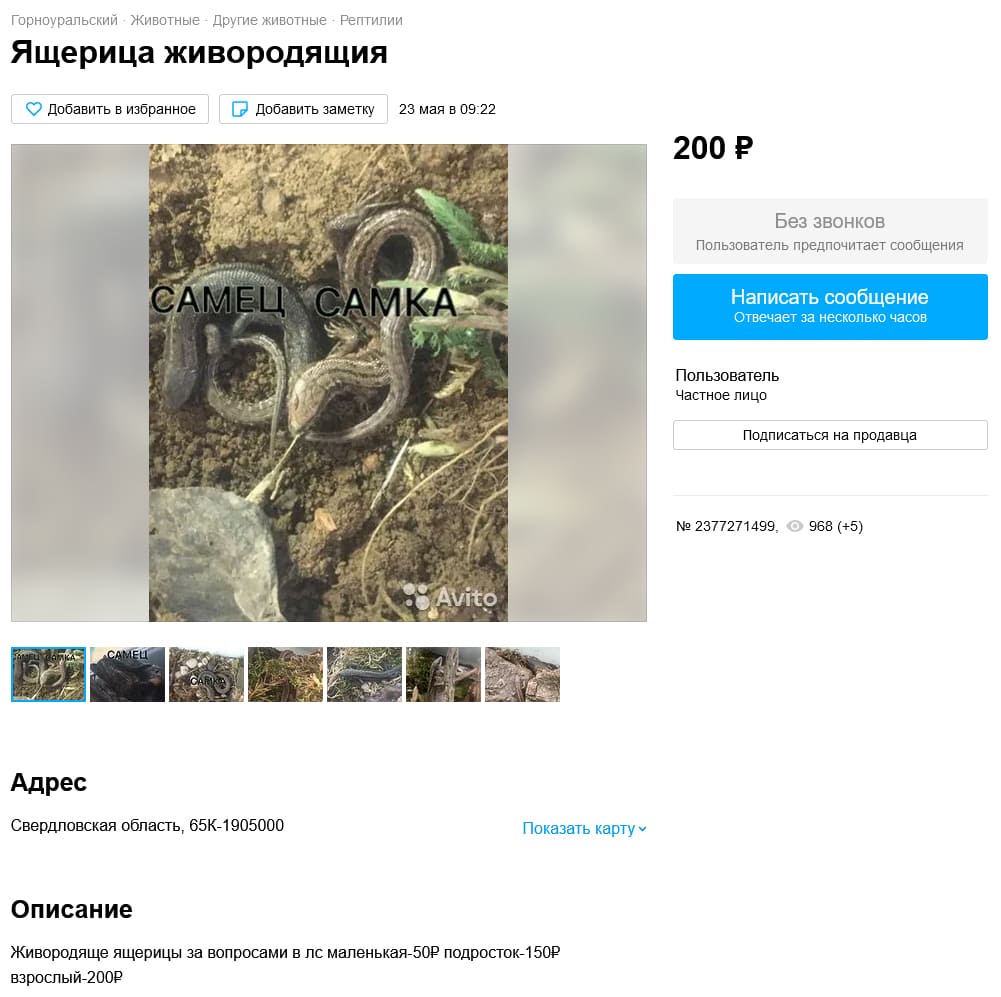The image size is (1001, 997).
Task: Click the eye views icon near 968
Action: click(x=794, y=526)
